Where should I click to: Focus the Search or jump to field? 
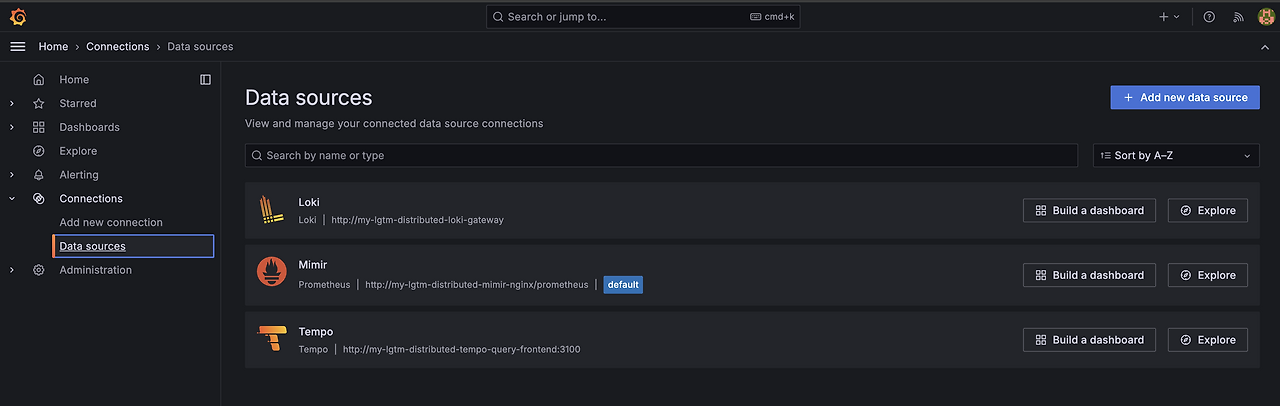pyautogui.click(x=643, y=17)
